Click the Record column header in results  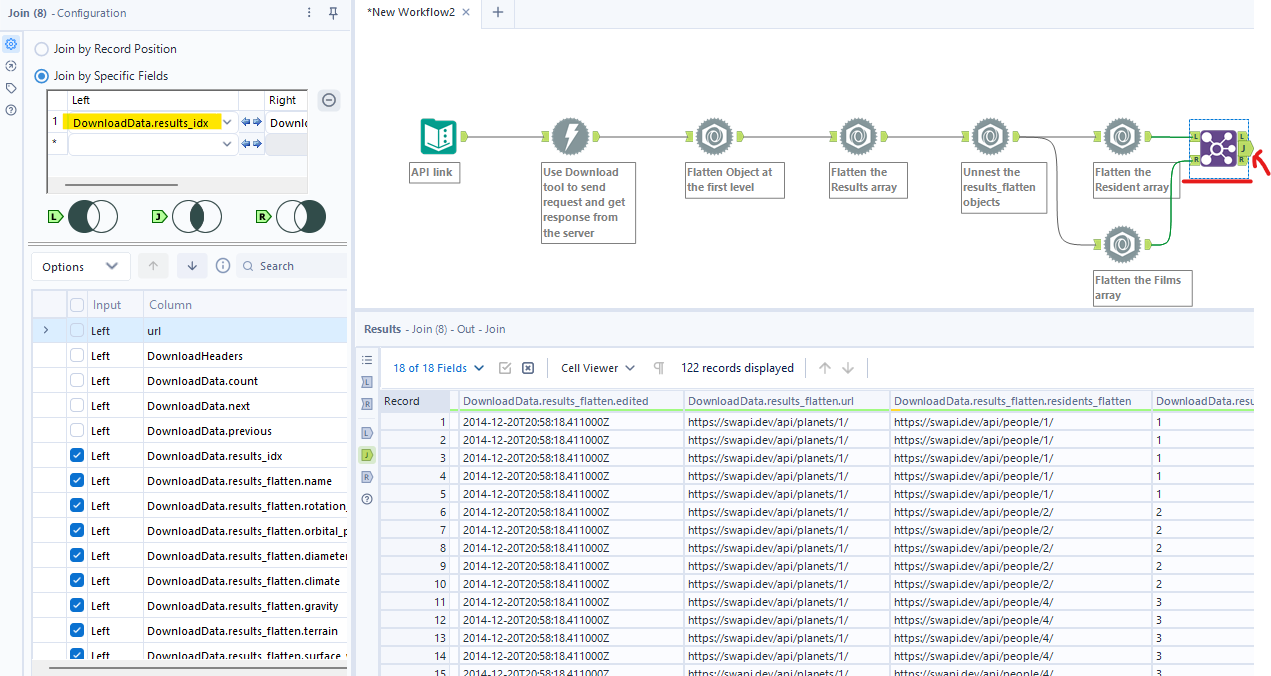pyautogui.click(x=402, y=401)
